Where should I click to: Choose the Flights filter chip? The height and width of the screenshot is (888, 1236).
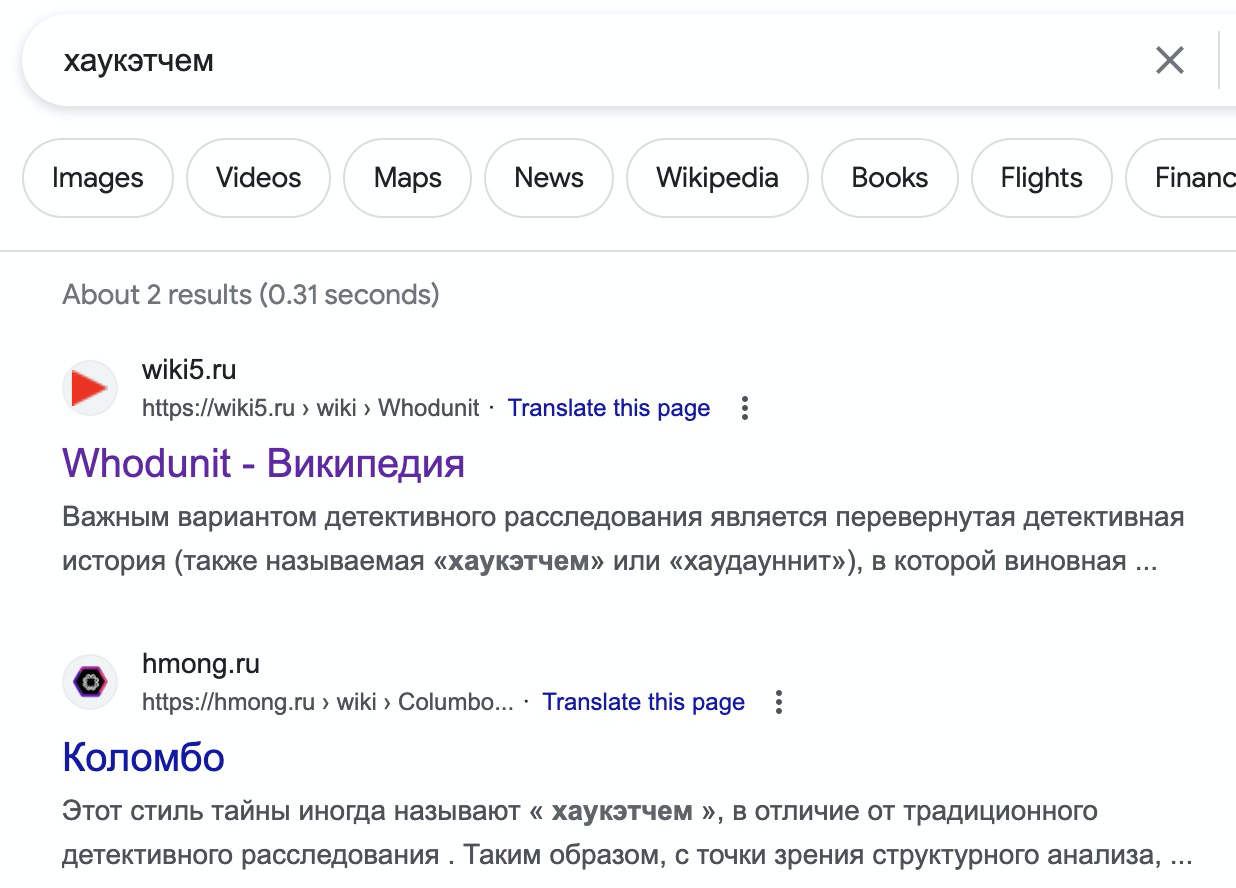[1041, 178]
